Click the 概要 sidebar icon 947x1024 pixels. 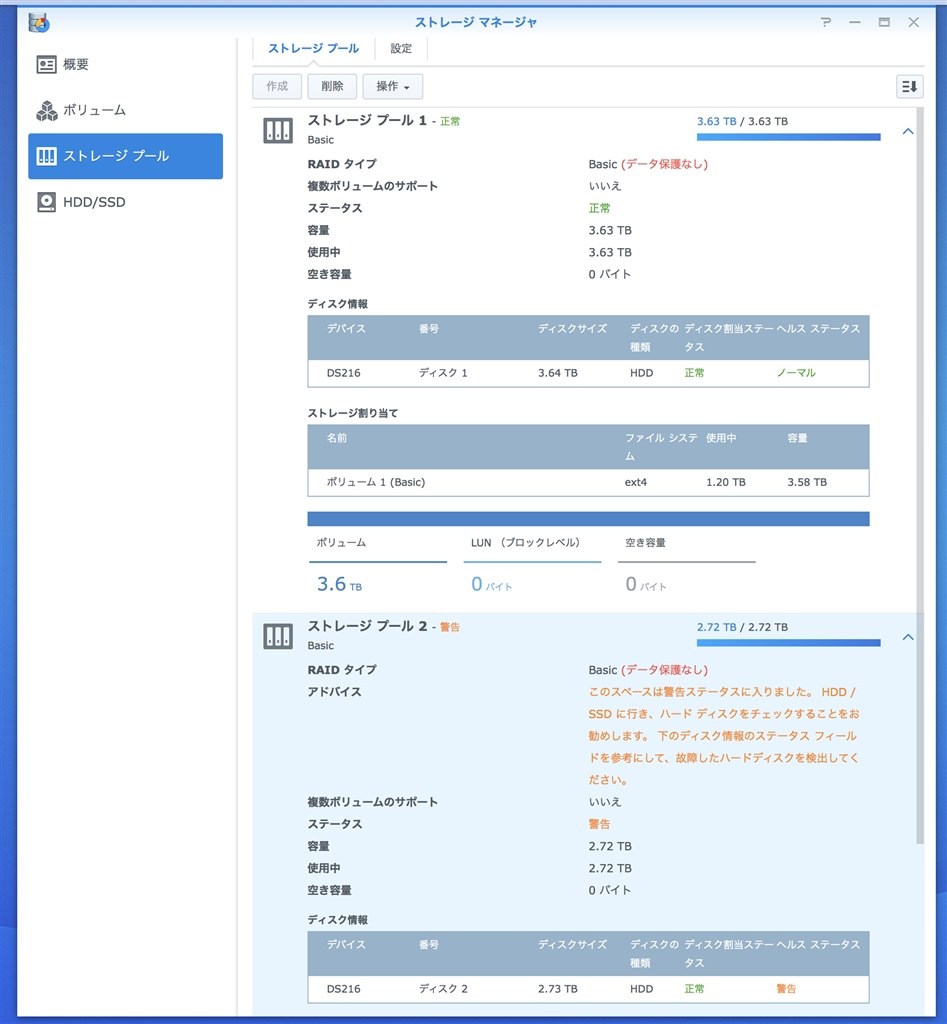(46, 65)
